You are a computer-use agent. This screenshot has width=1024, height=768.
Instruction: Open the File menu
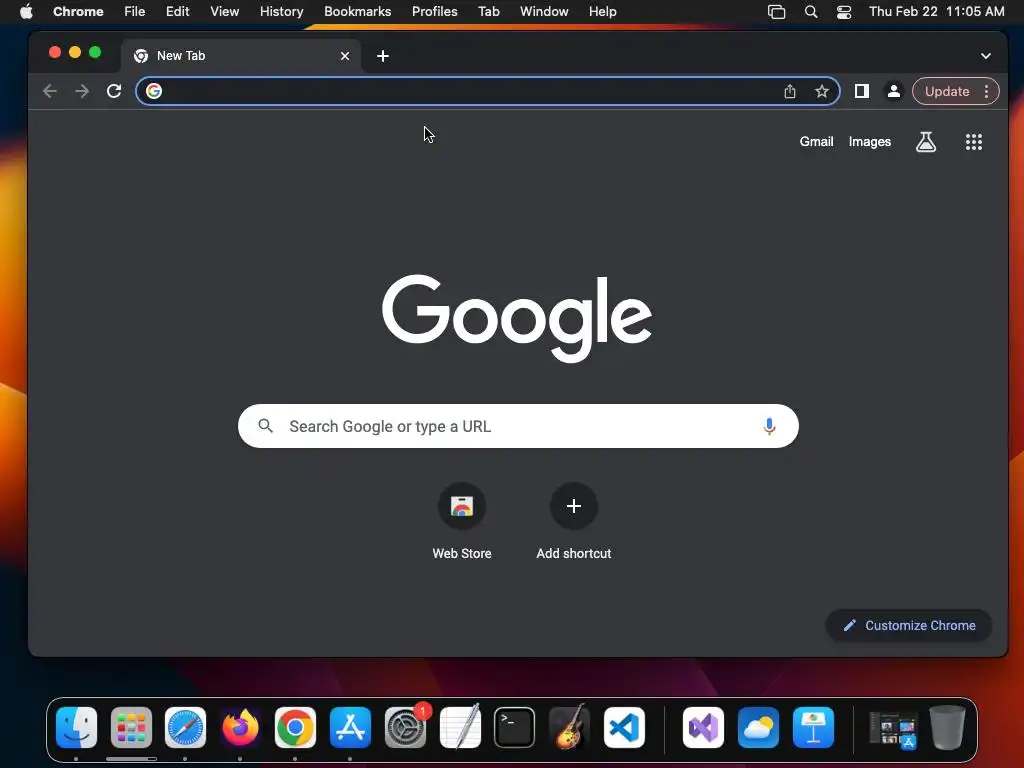pos(135,11)
